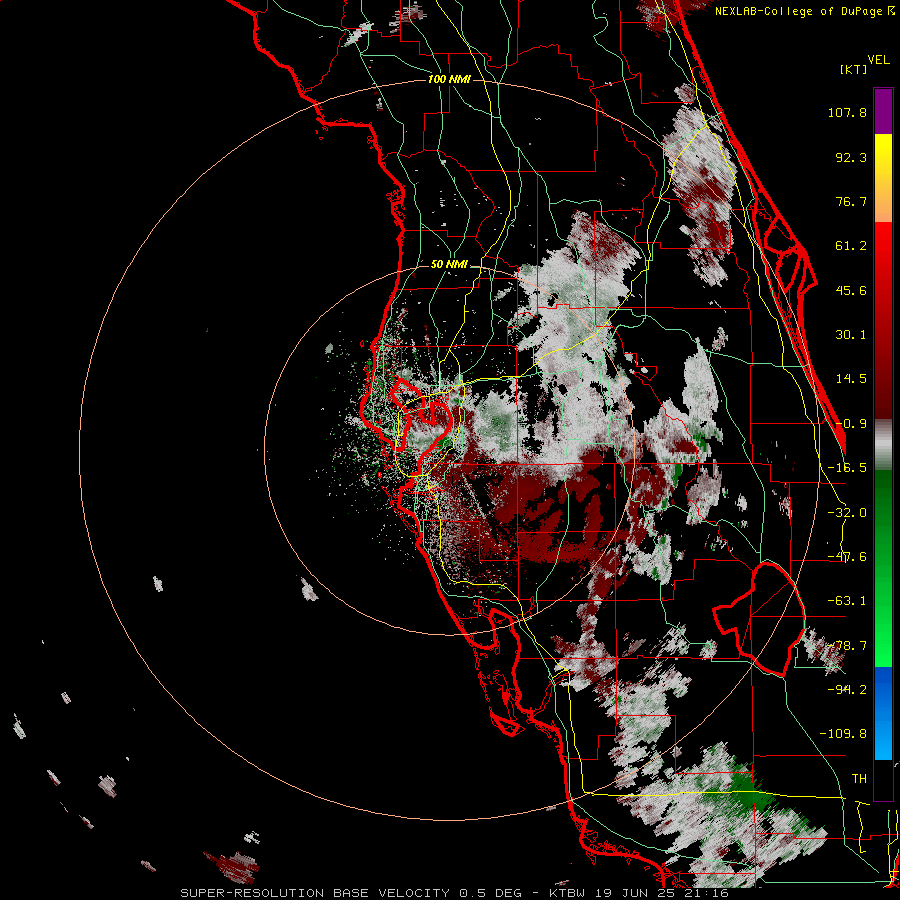Select the 92.3 velocity scale value

click(851, 157)
